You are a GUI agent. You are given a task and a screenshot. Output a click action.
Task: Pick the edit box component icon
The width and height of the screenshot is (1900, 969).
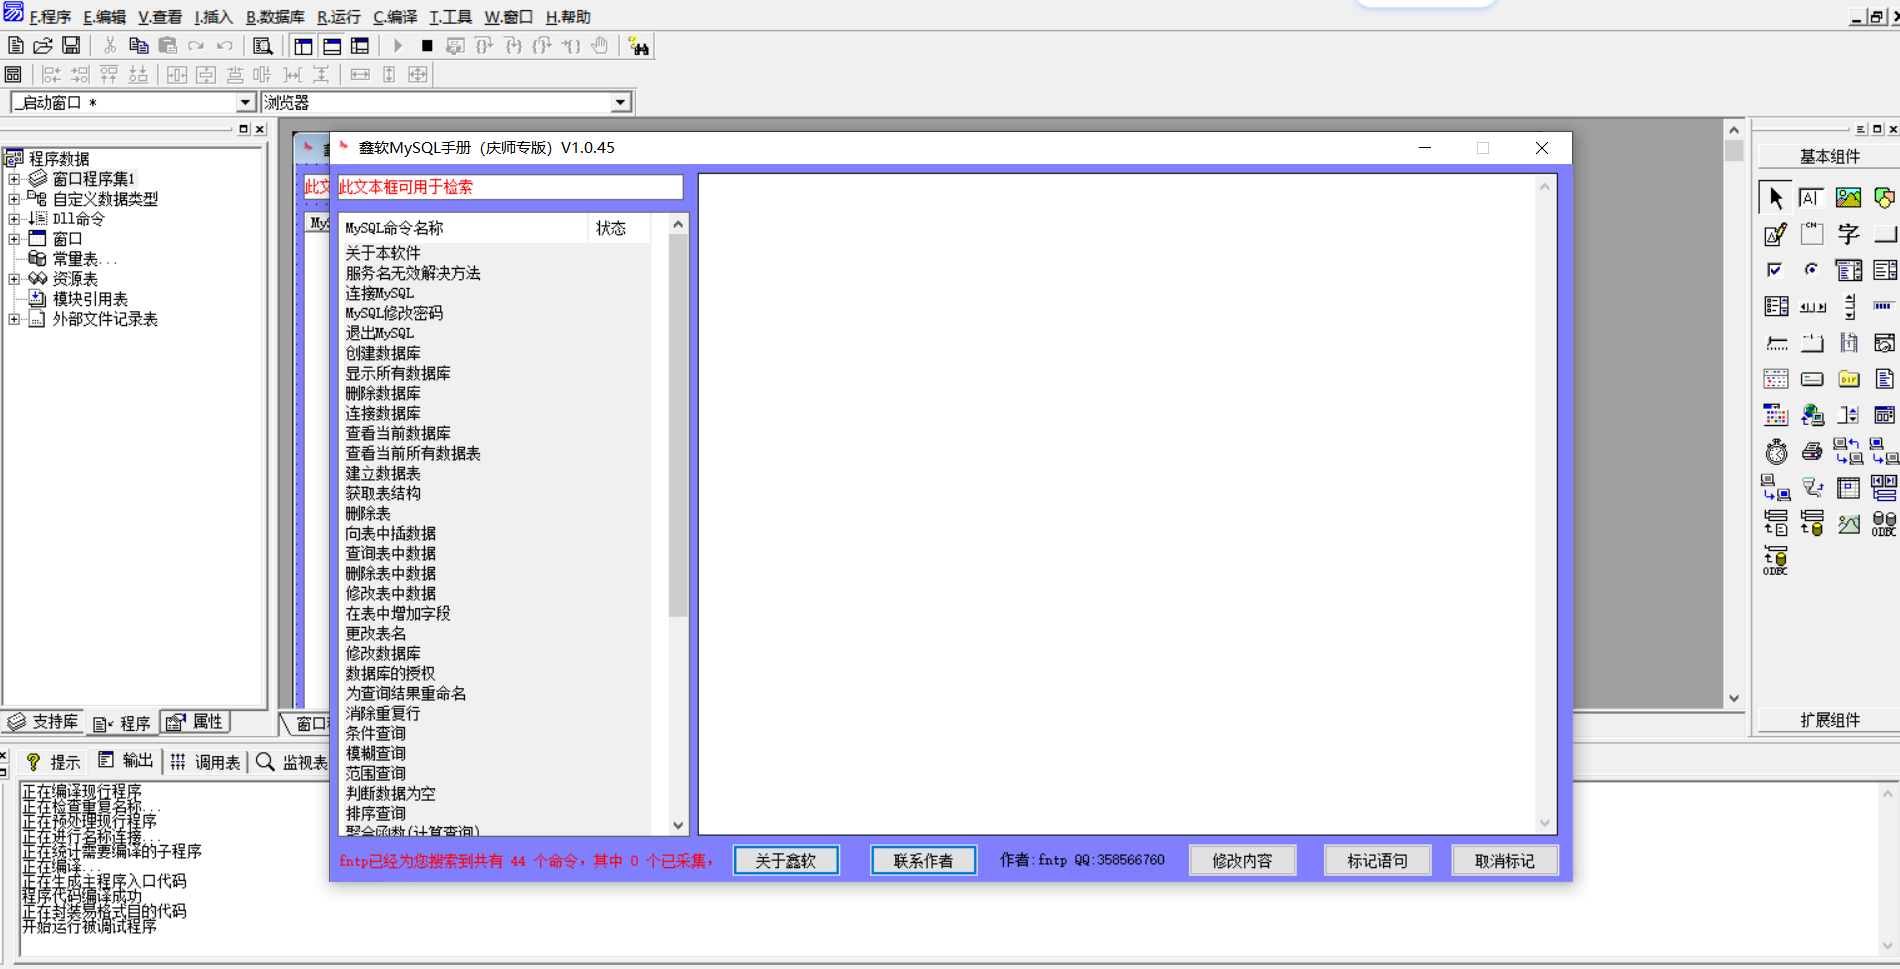[x=1811, y=198]
